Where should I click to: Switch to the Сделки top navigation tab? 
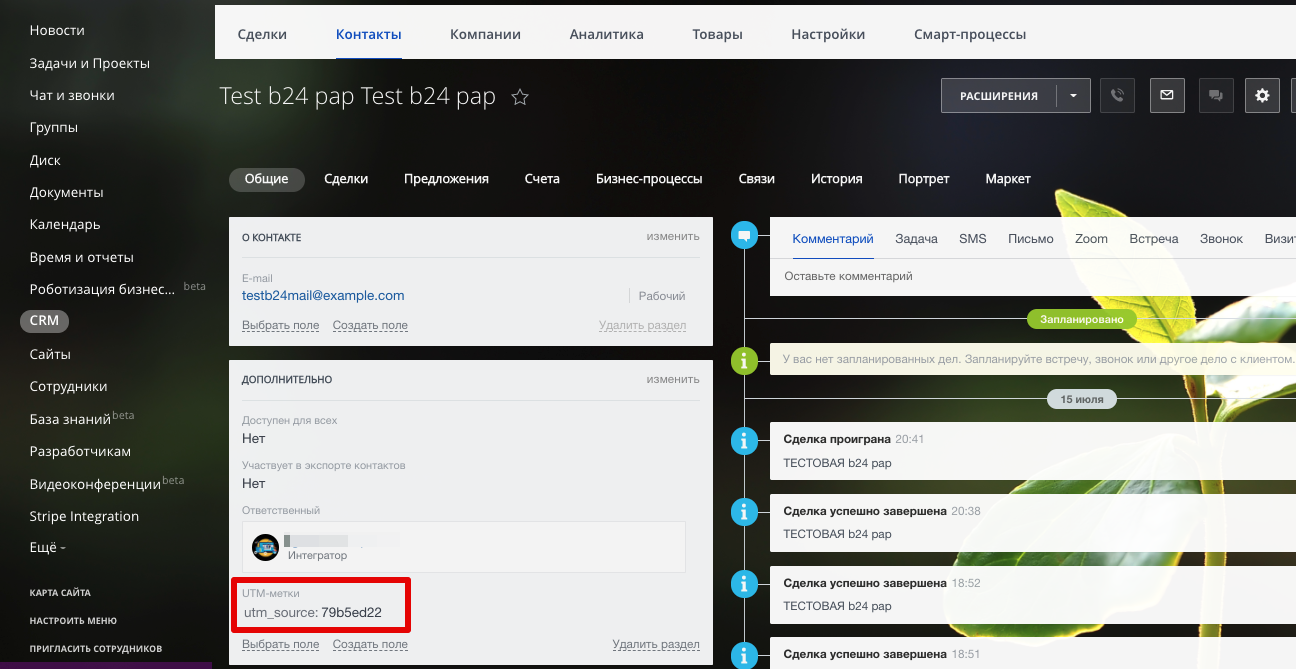(x=262, y=34)
